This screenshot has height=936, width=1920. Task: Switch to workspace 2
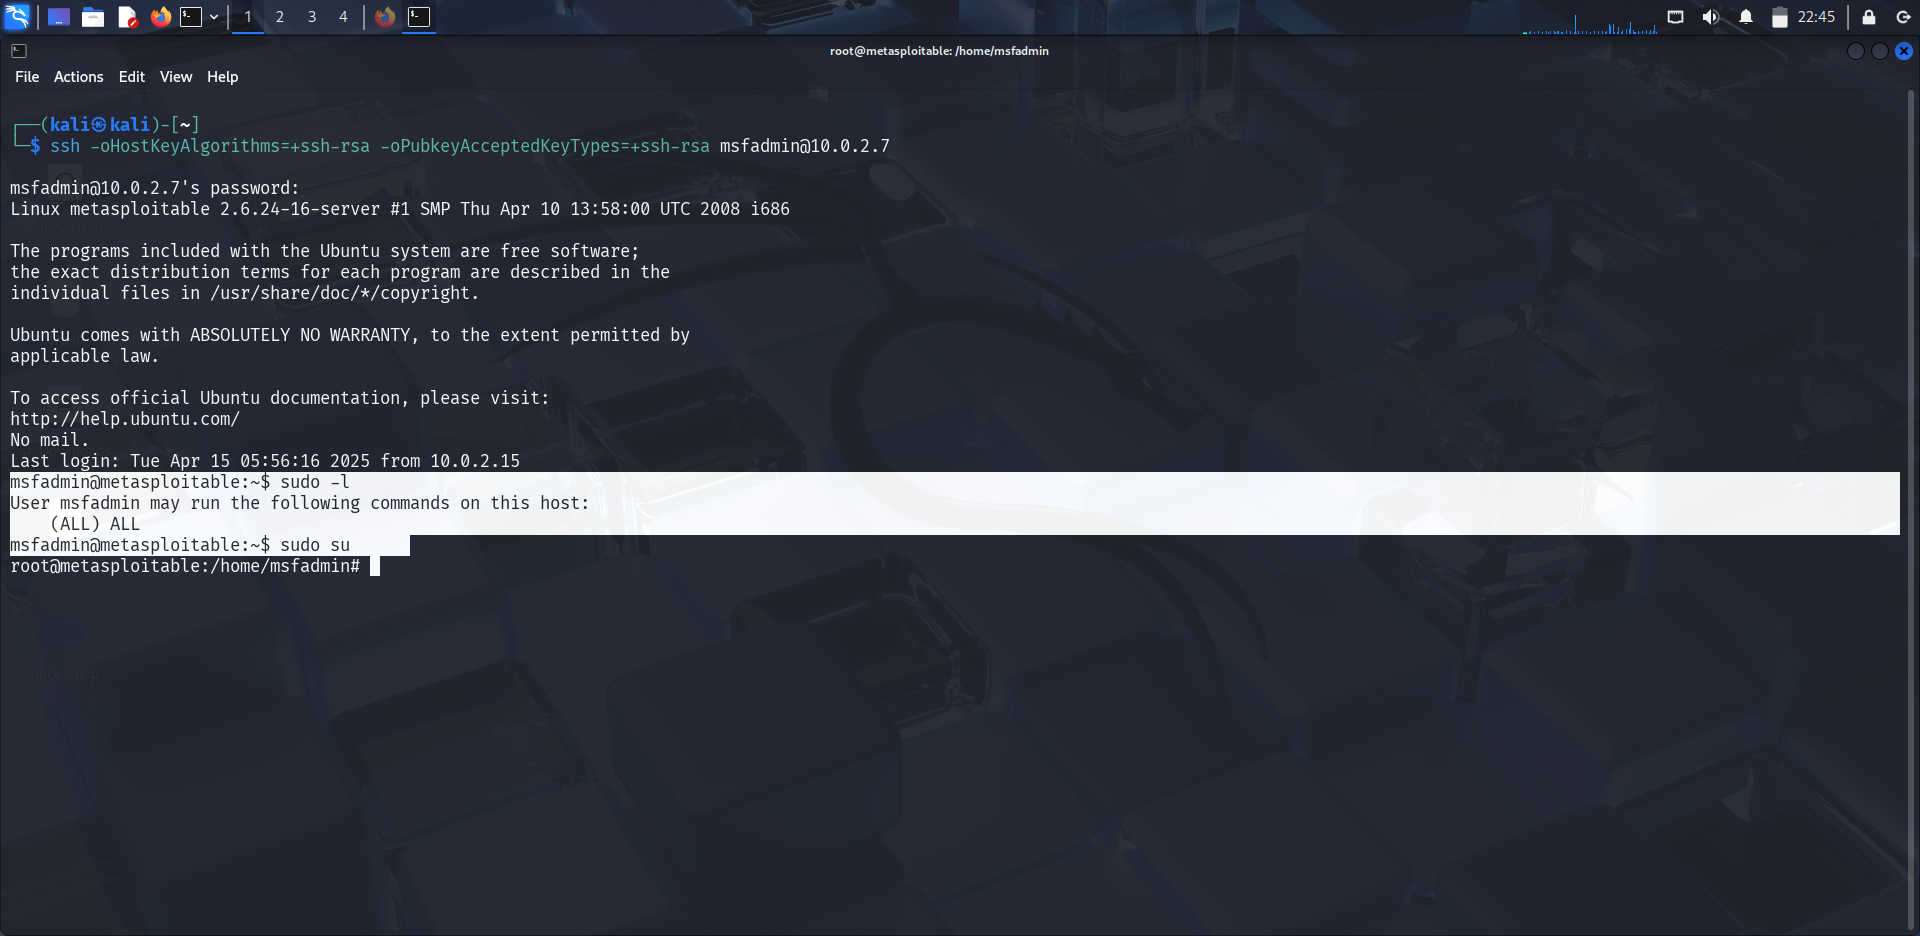click(280, 17)
